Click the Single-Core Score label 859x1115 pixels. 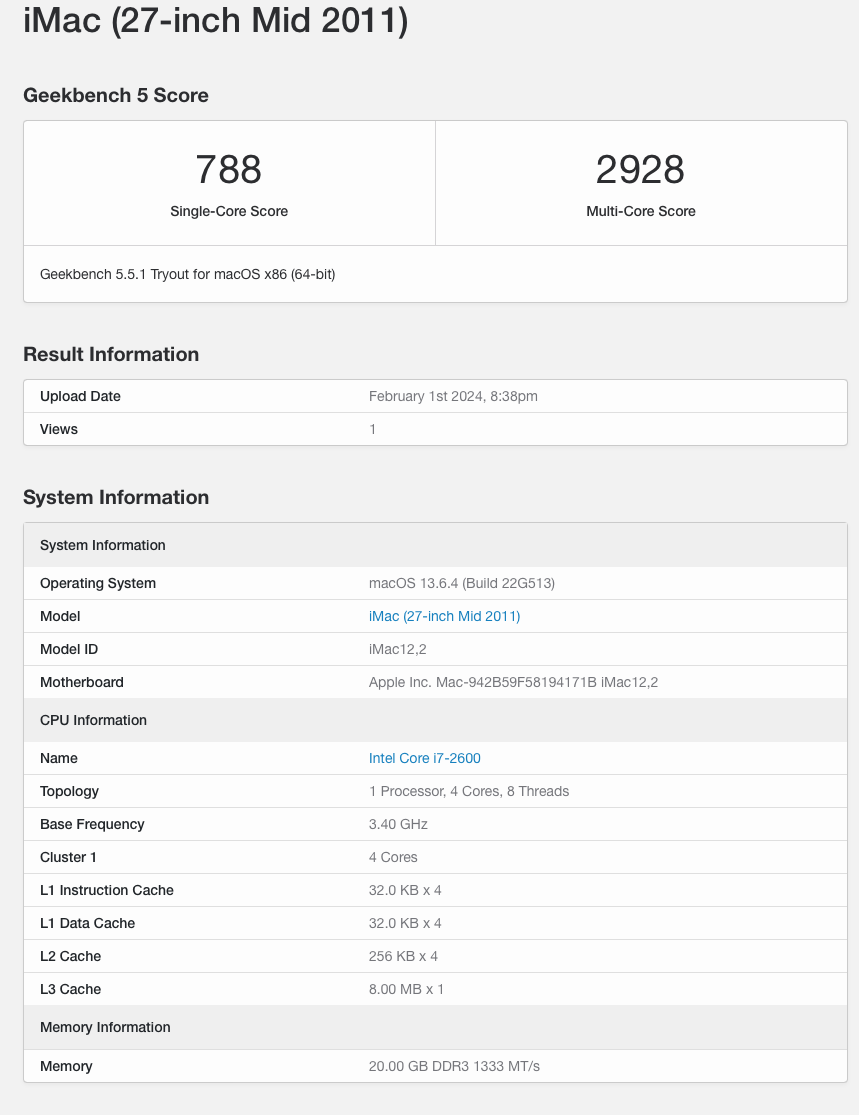click(229, 211)
